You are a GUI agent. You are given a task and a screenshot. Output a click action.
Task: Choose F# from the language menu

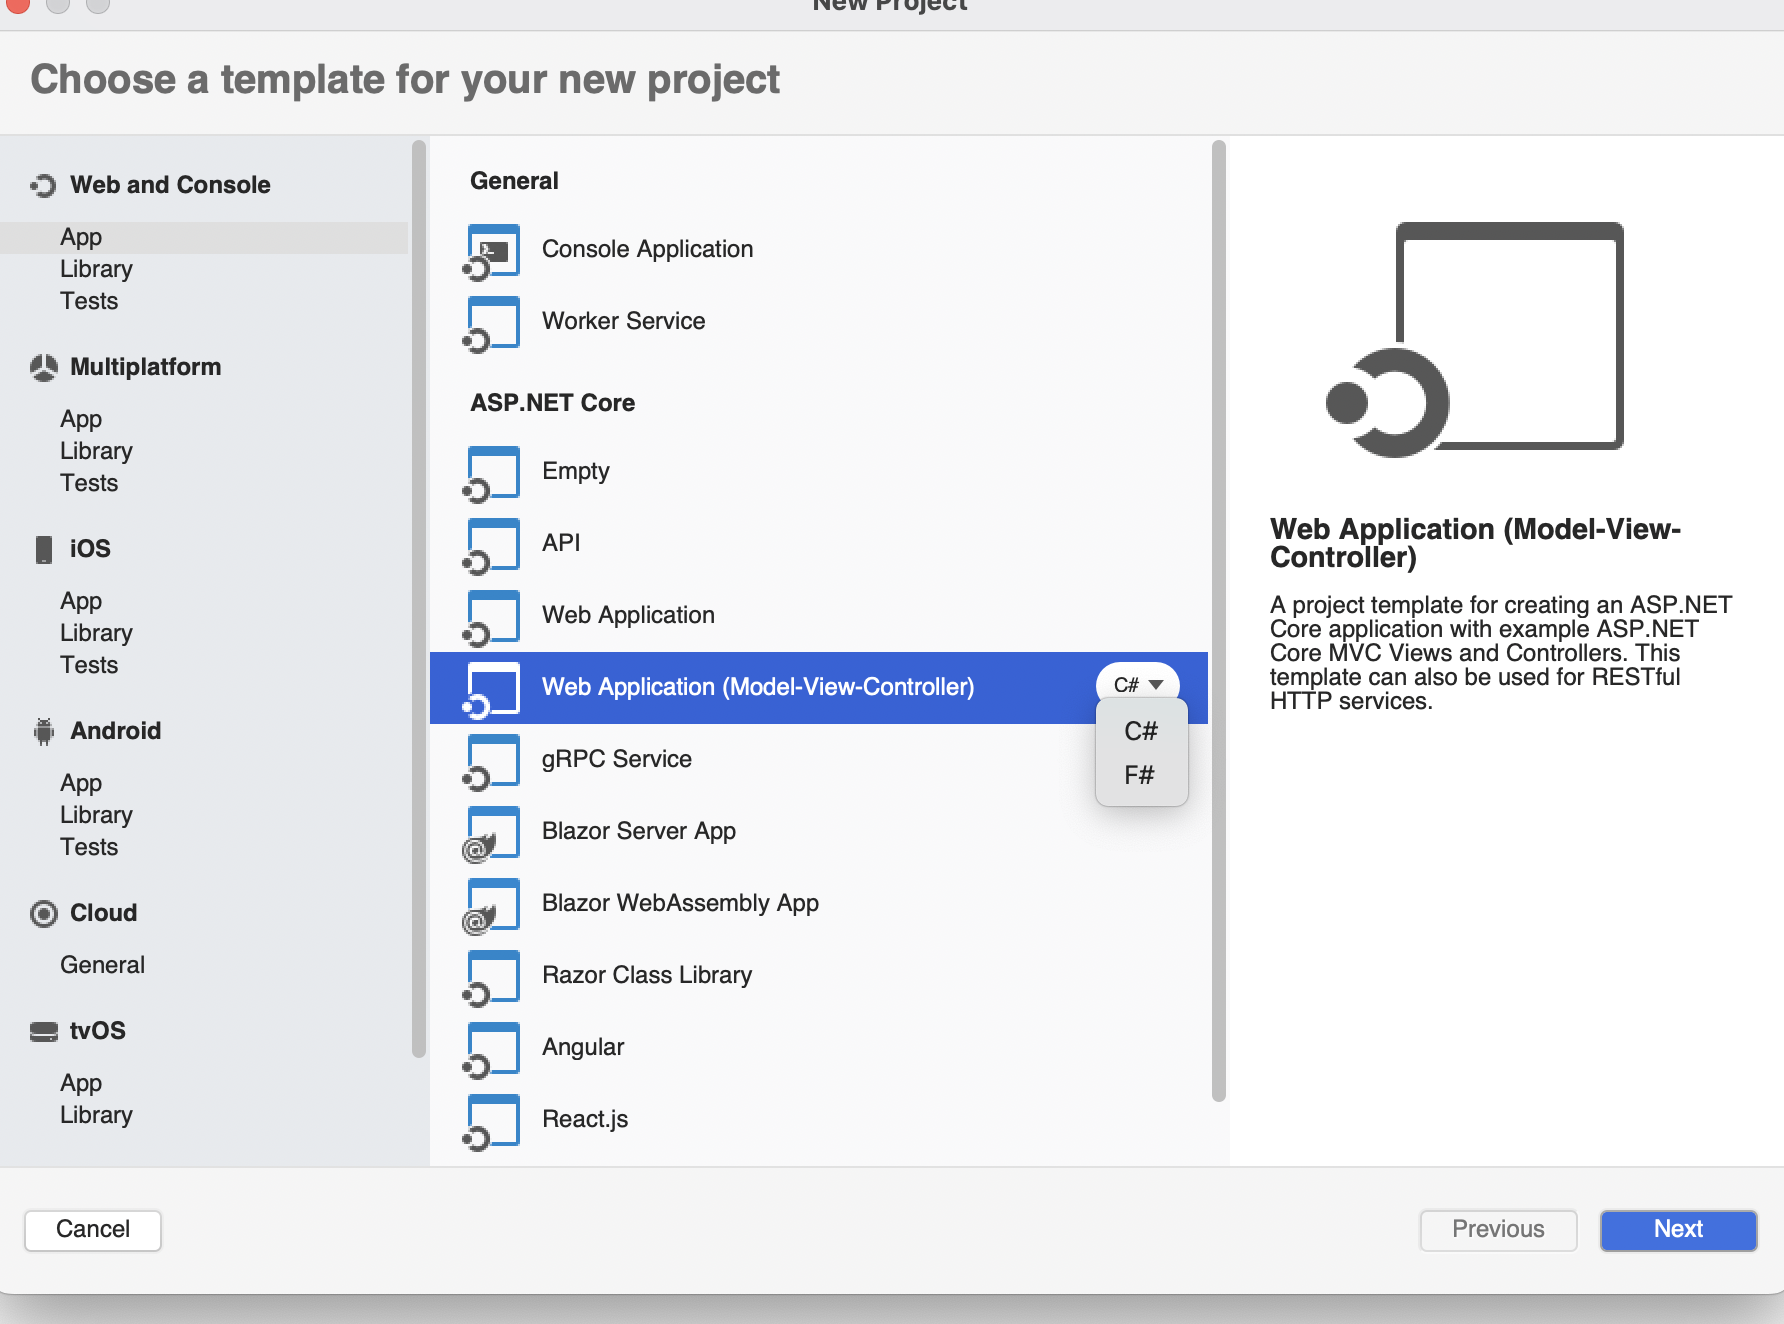click(1141, 775)
